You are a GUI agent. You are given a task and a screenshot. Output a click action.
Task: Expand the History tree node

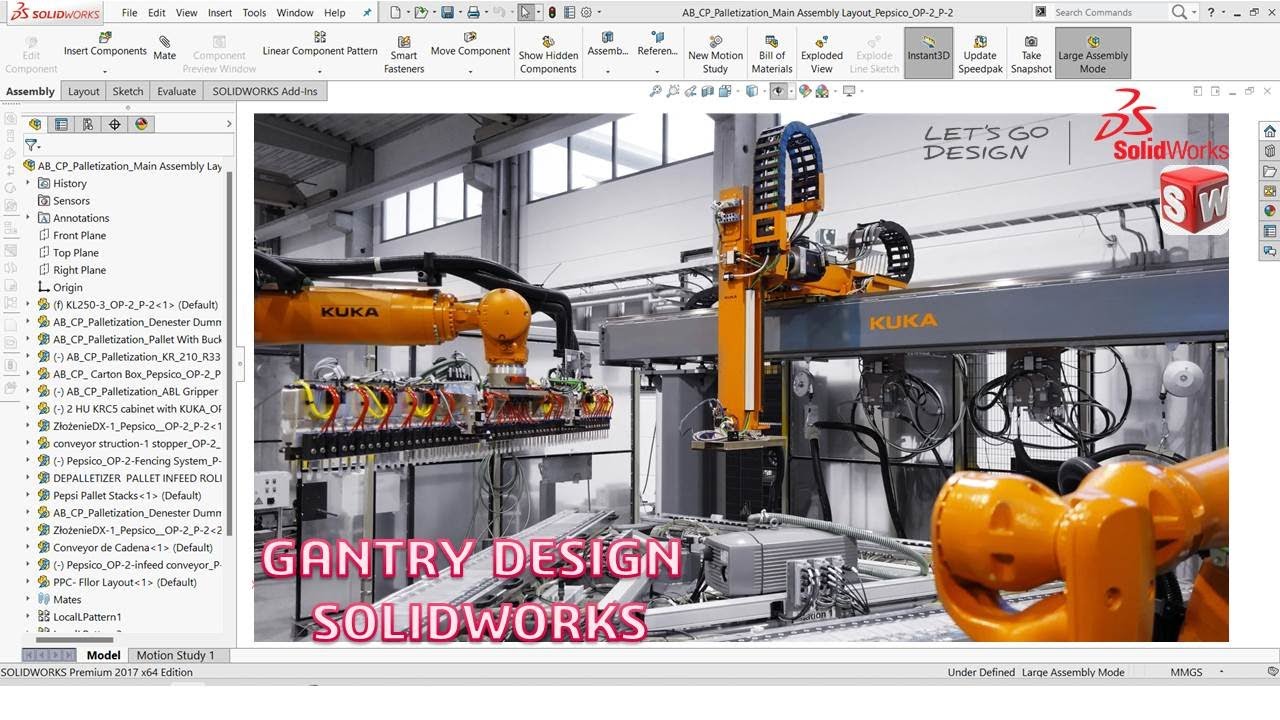[x=28, y=183]
